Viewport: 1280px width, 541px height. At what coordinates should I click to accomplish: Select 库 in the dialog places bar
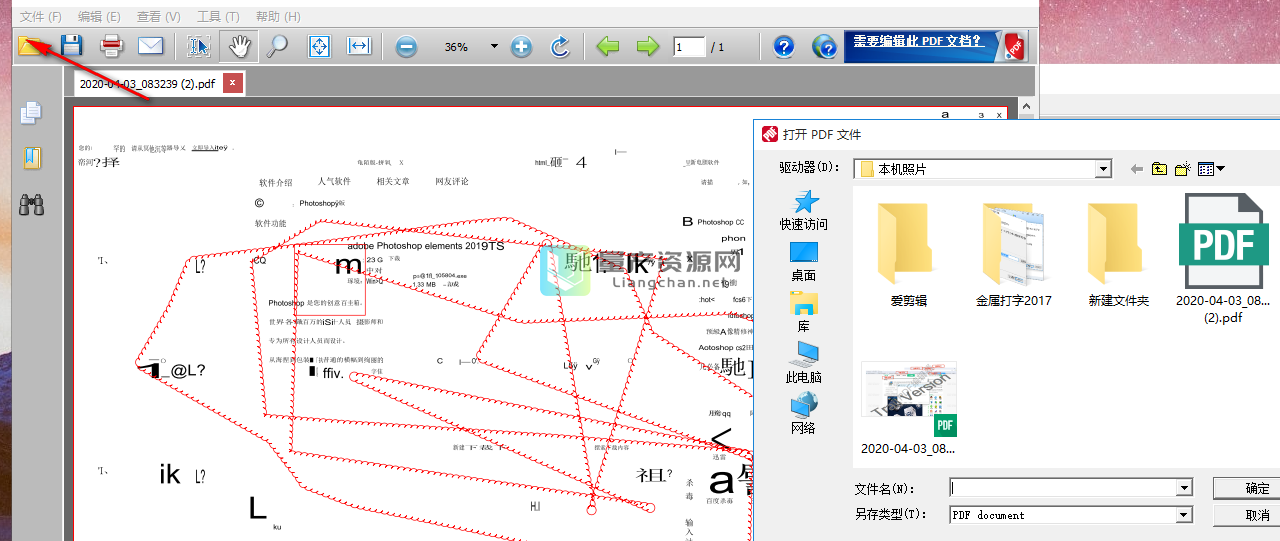(804, 312)
